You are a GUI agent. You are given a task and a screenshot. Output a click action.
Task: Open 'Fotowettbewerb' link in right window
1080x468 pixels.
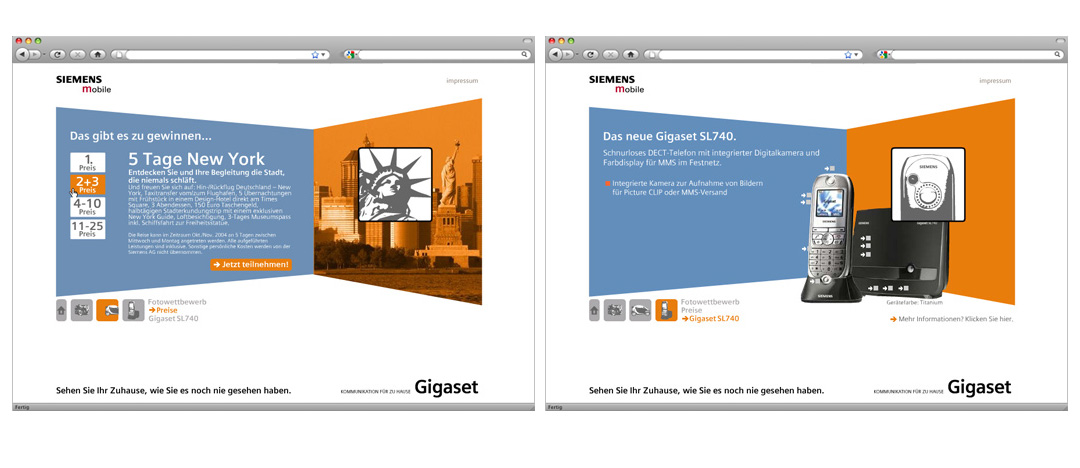(x=710, y=302)
